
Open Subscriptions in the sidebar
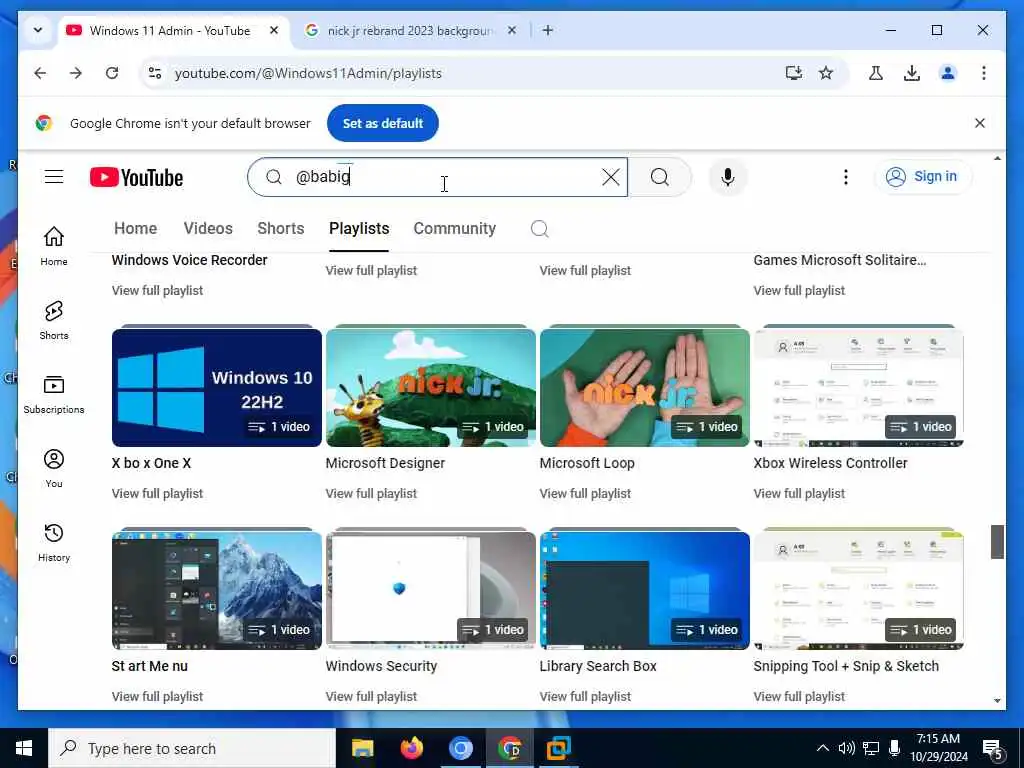click(x=54, y=394)
